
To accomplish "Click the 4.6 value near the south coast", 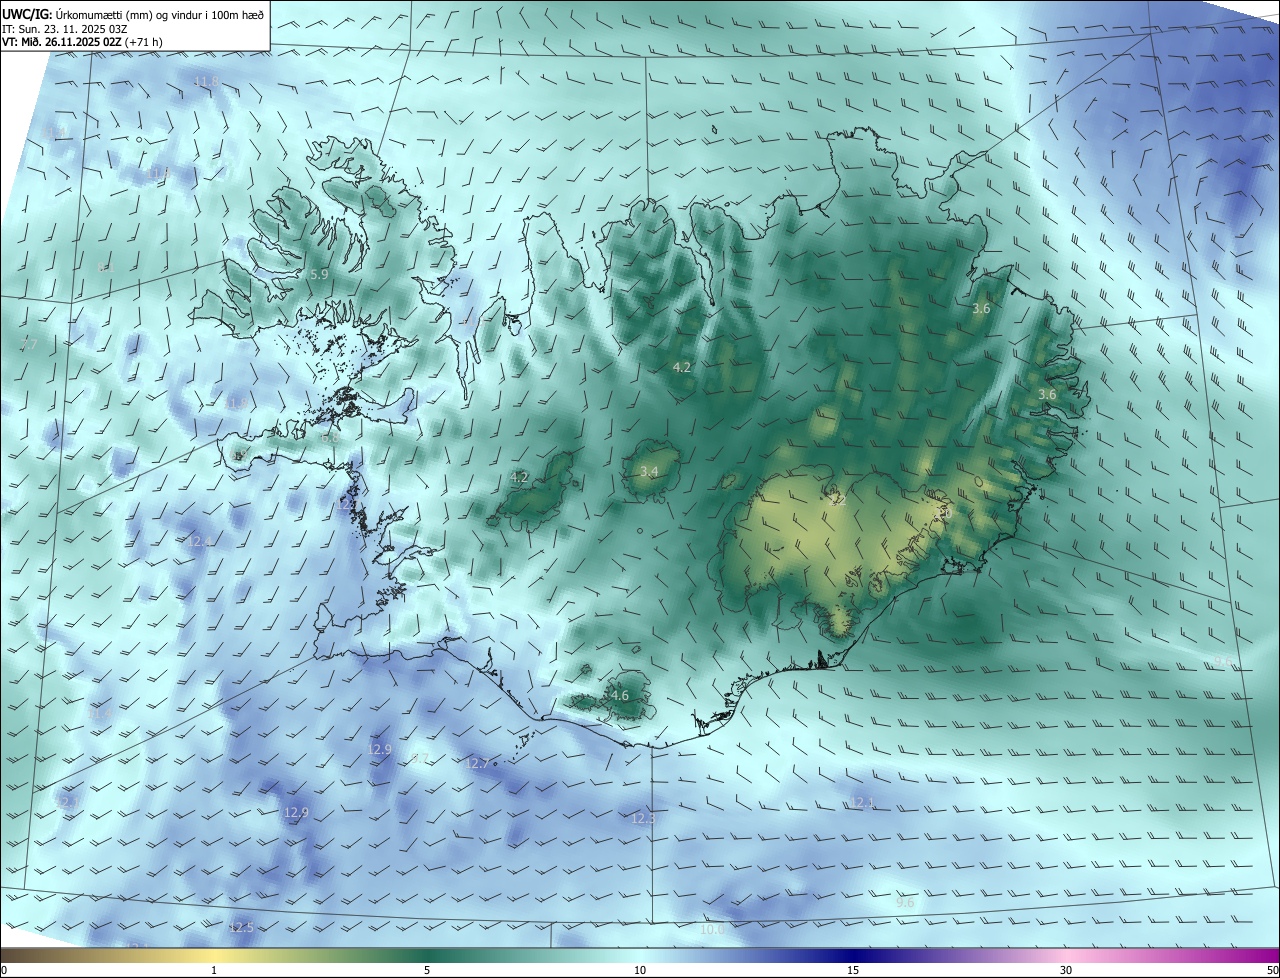I will pos(619,695).
